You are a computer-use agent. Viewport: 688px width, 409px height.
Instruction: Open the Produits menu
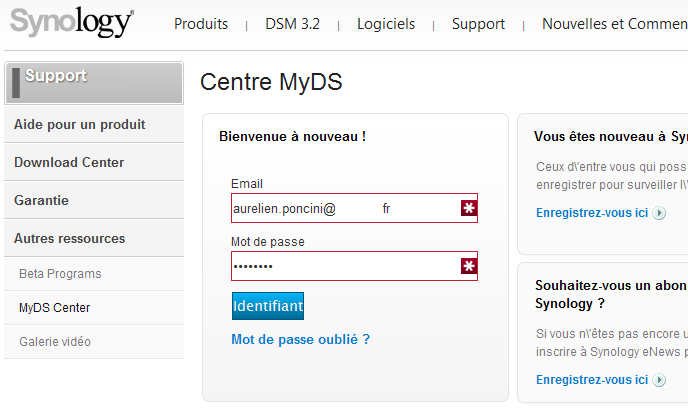201,24
